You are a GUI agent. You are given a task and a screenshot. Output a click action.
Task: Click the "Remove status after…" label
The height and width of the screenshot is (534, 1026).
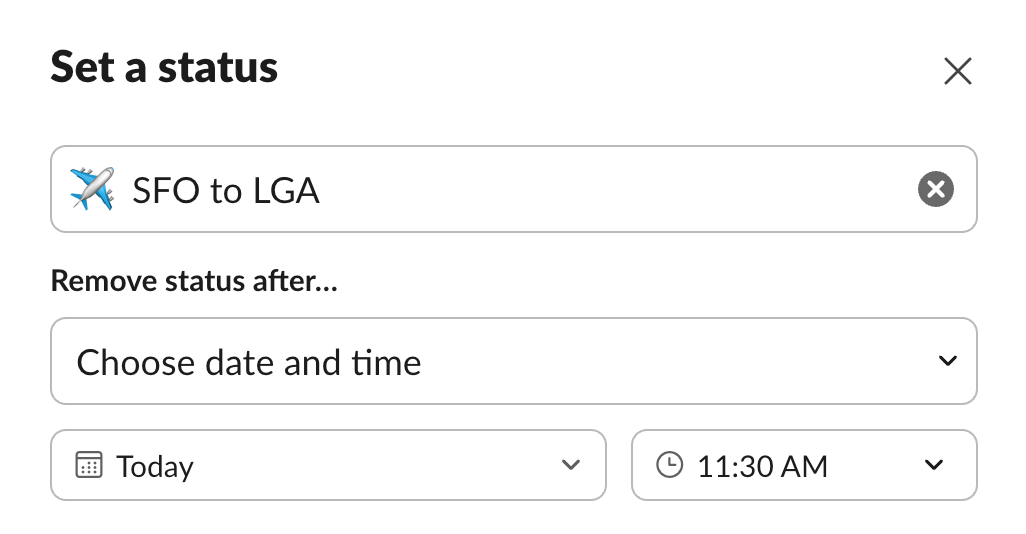coord(194,282)
